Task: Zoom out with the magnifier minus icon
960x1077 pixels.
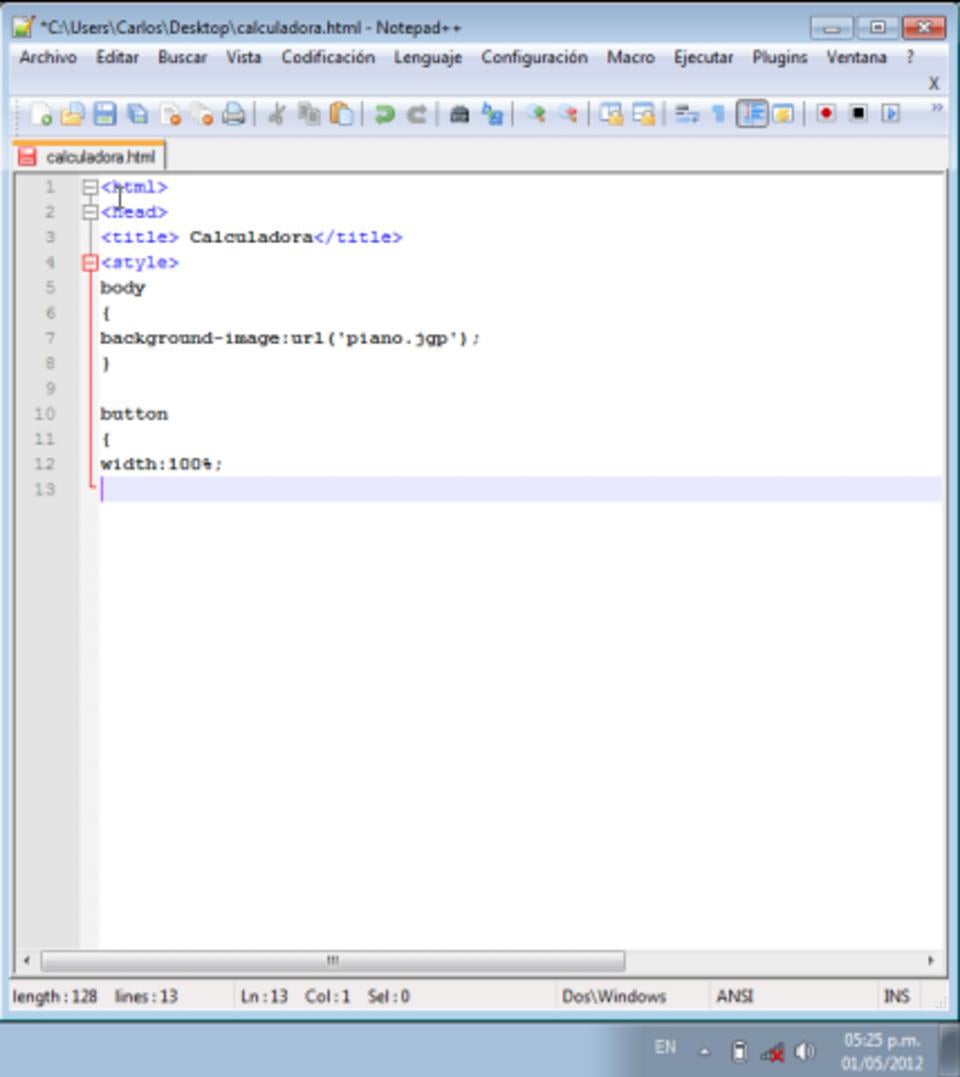Action: click(x=568, y=114)
